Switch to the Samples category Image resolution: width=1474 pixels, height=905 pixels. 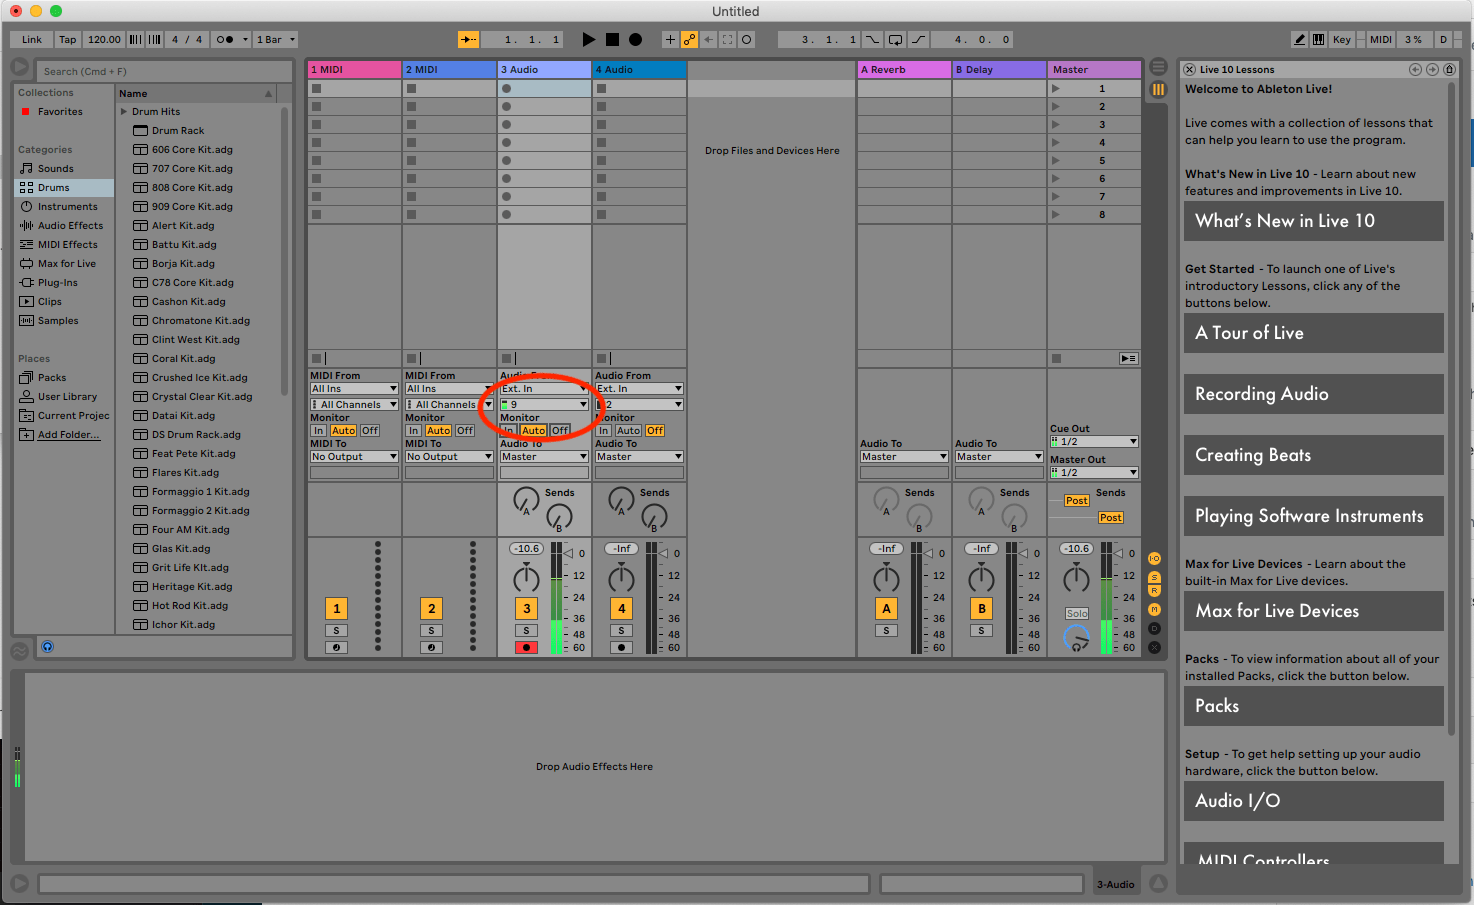tap(57, 320)
